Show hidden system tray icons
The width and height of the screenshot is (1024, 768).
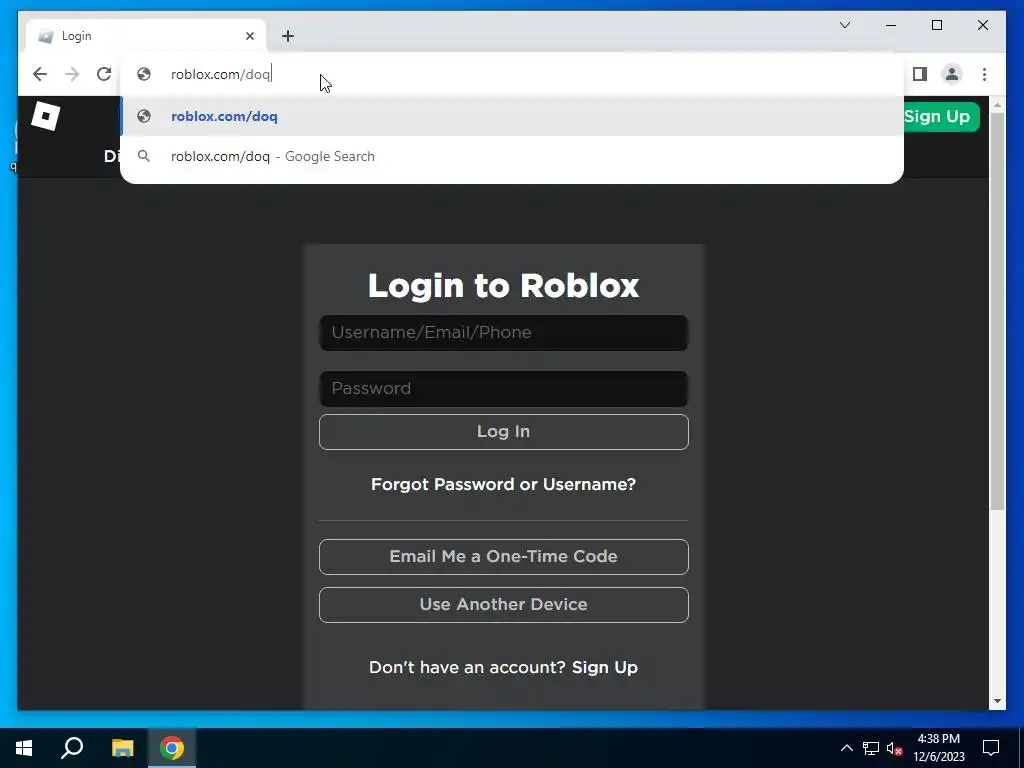[x=846, y=748]
